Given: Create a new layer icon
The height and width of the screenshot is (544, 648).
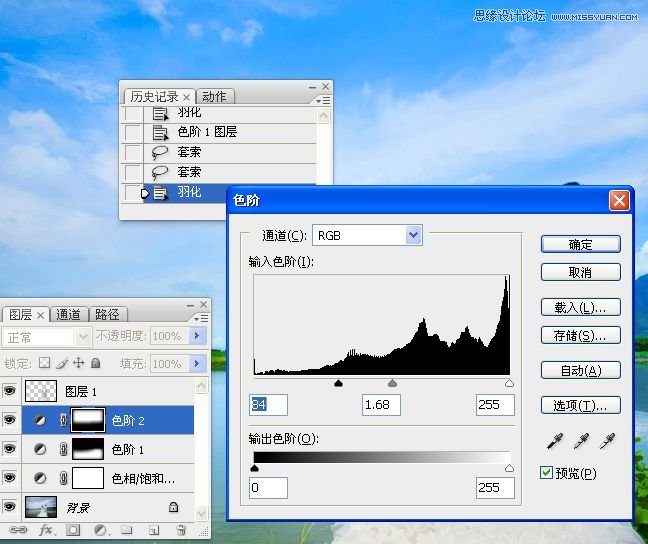Looking at the screenshot, I should coord(154,530).
